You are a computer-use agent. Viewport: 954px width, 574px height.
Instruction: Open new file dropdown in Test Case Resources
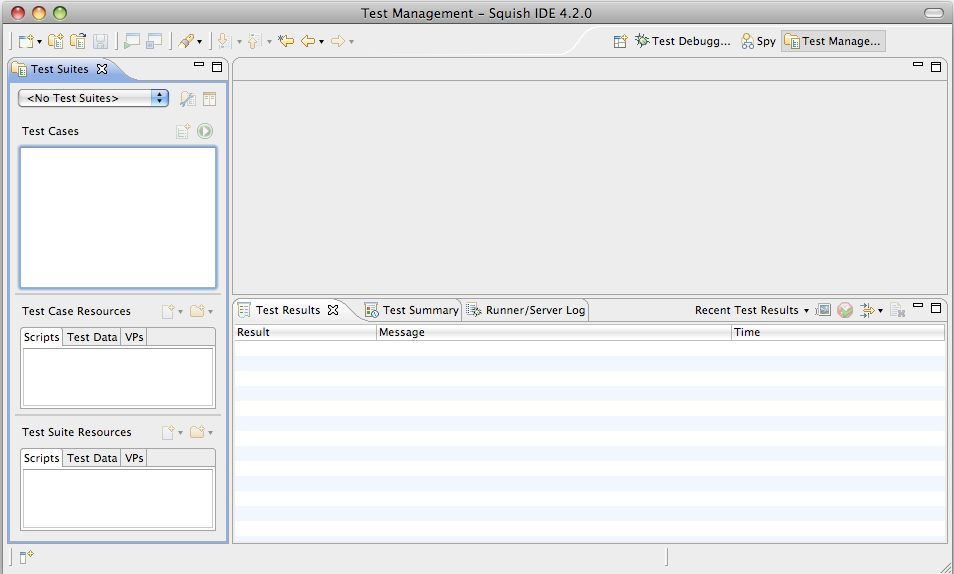pyautogui.click(x=180, y=312)
